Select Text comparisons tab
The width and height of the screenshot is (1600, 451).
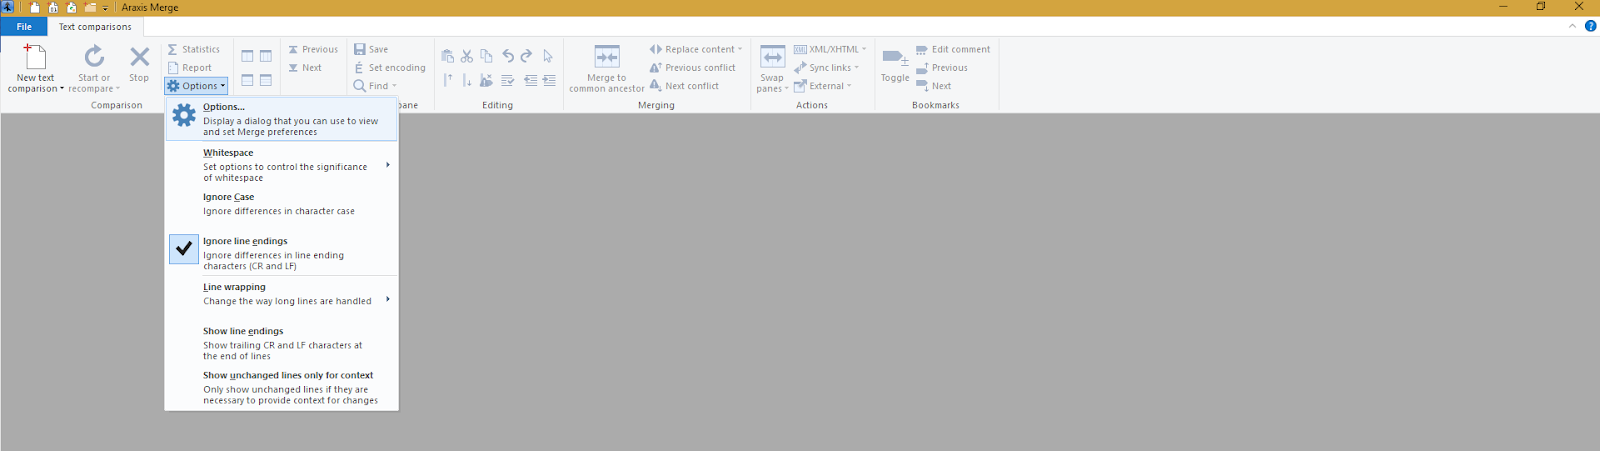tap(95, 27)
